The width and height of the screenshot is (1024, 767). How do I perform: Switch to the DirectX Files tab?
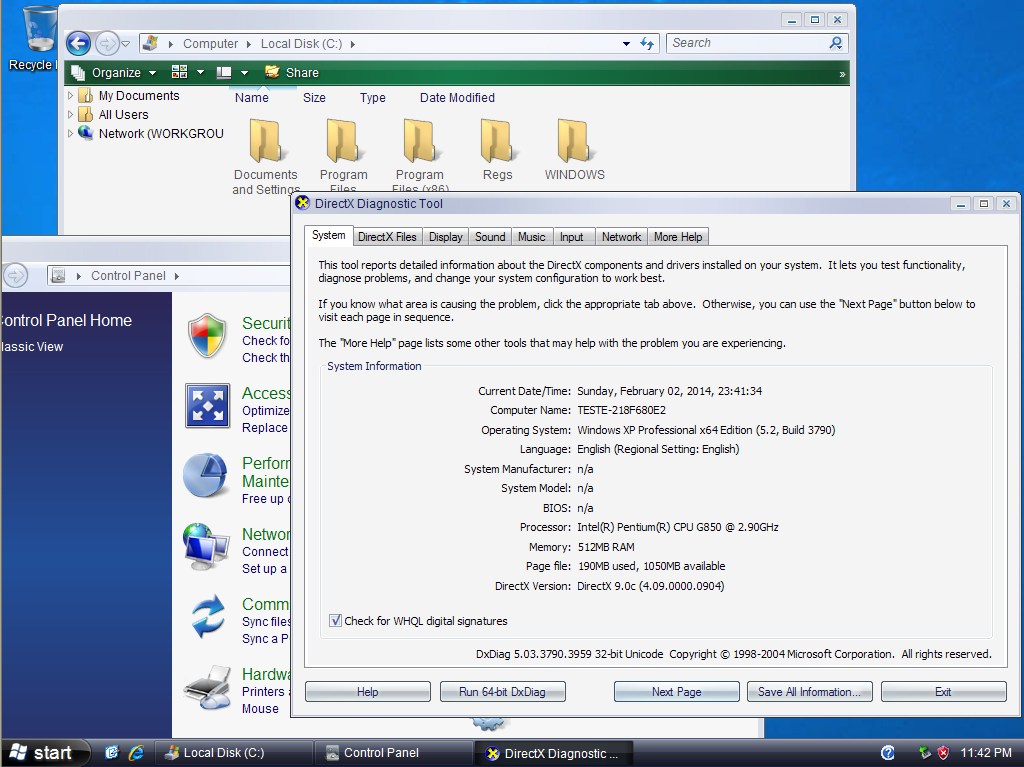387,237
